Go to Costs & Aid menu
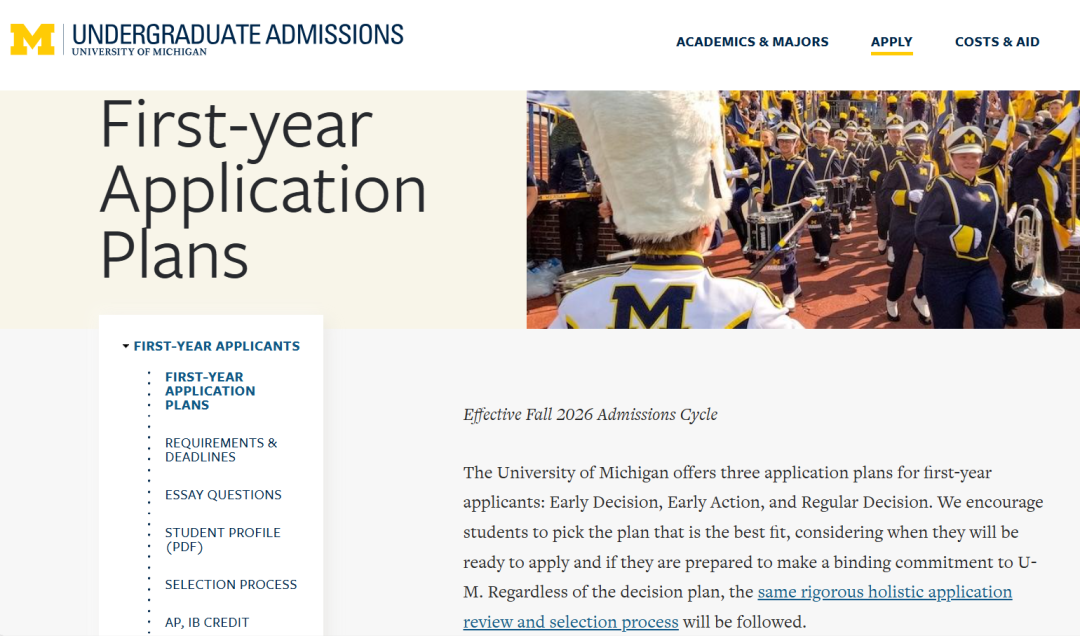The image size is (1080, 636). [997, 42]
